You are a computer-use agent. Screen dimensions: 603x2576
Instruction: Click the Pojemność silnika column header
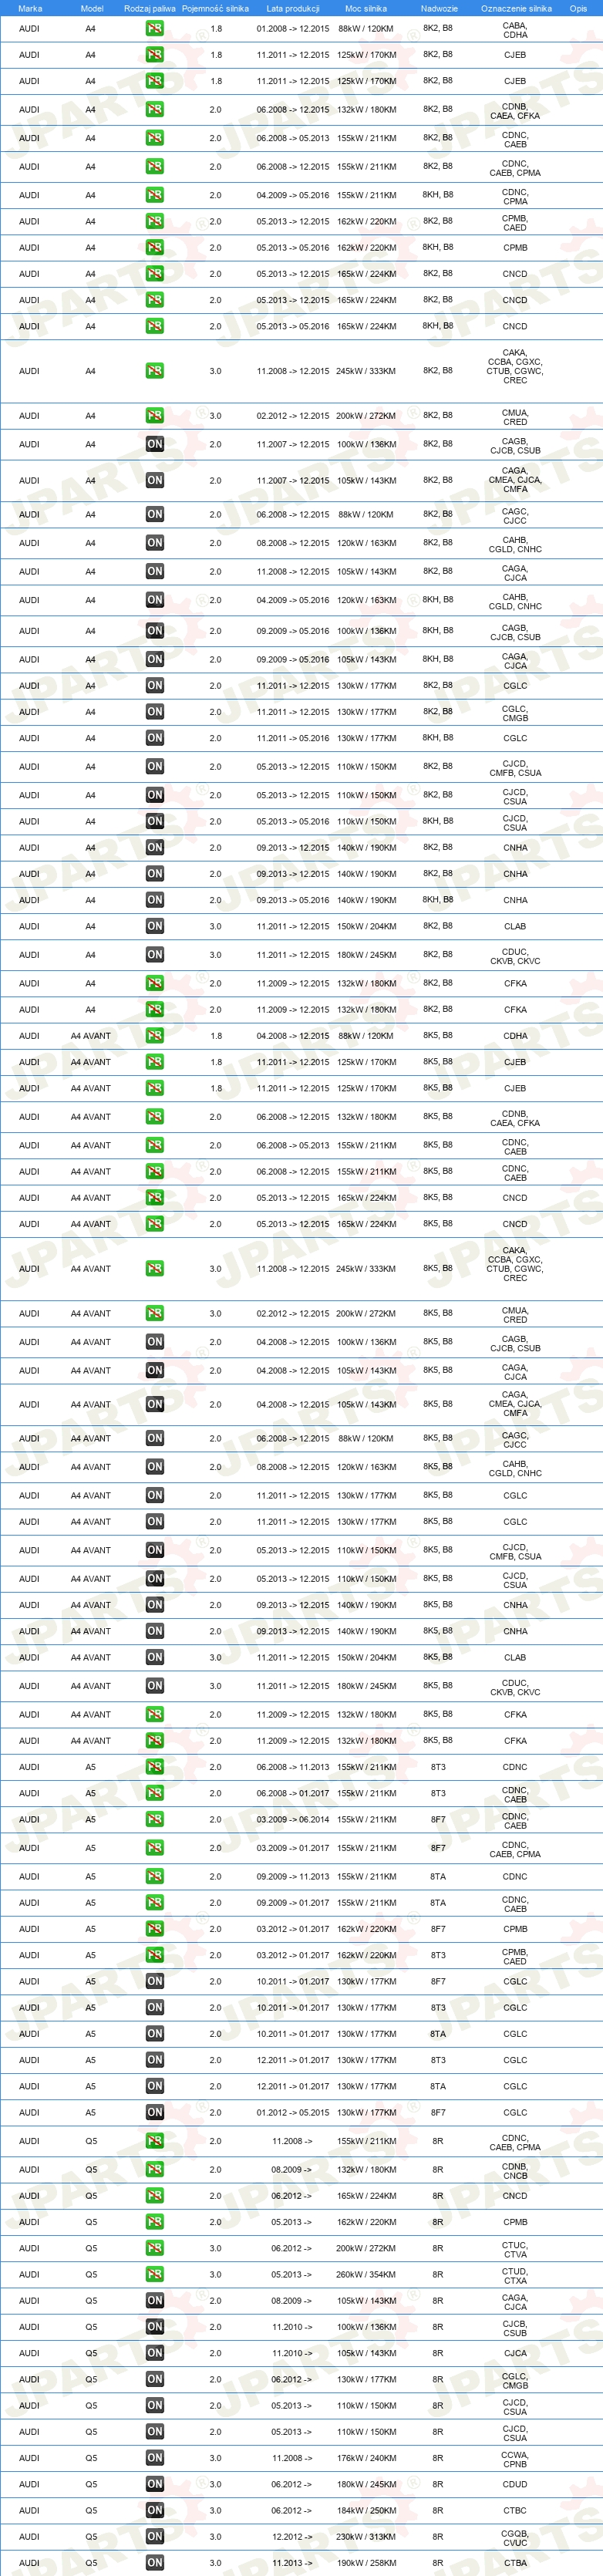pos(215,8)
